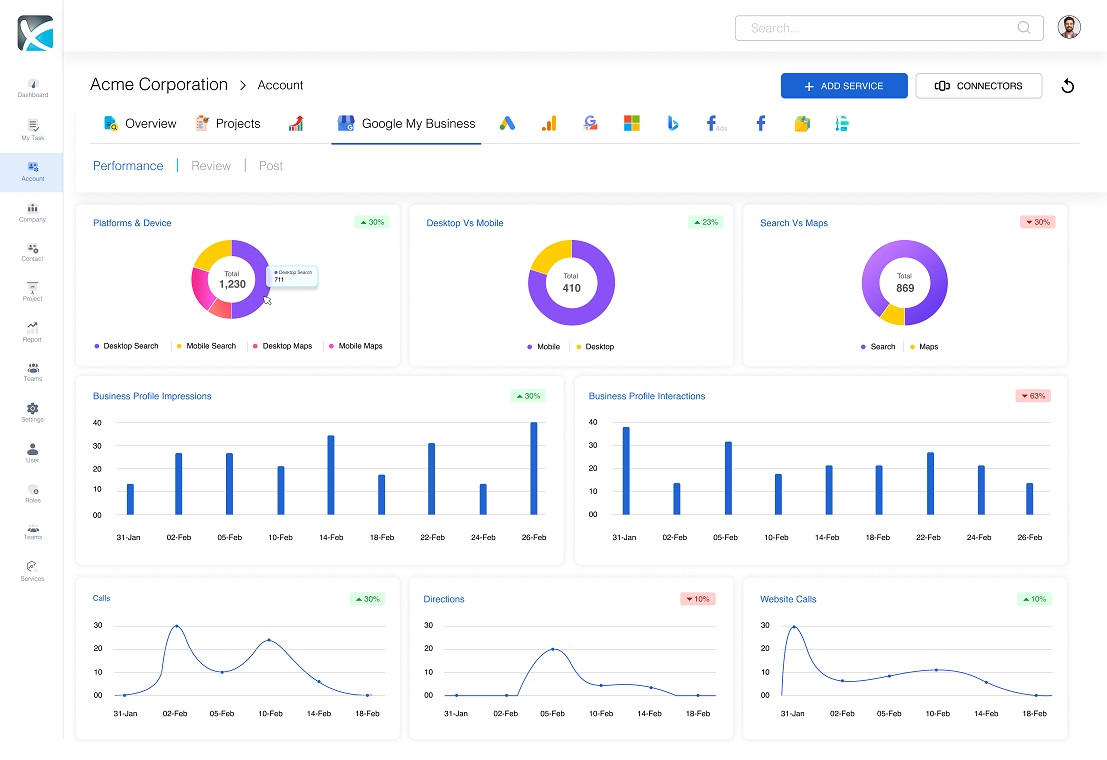
Task: Click the Google Ads service icon
Action: [x=508, y=124]
